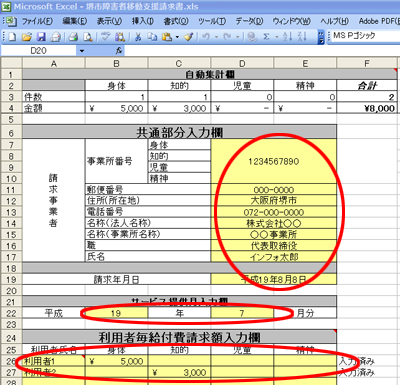The height and width of the screenshot is (385, 400).
Task: Click the Copy icon in the toolbar
Action: coord(152,37)
